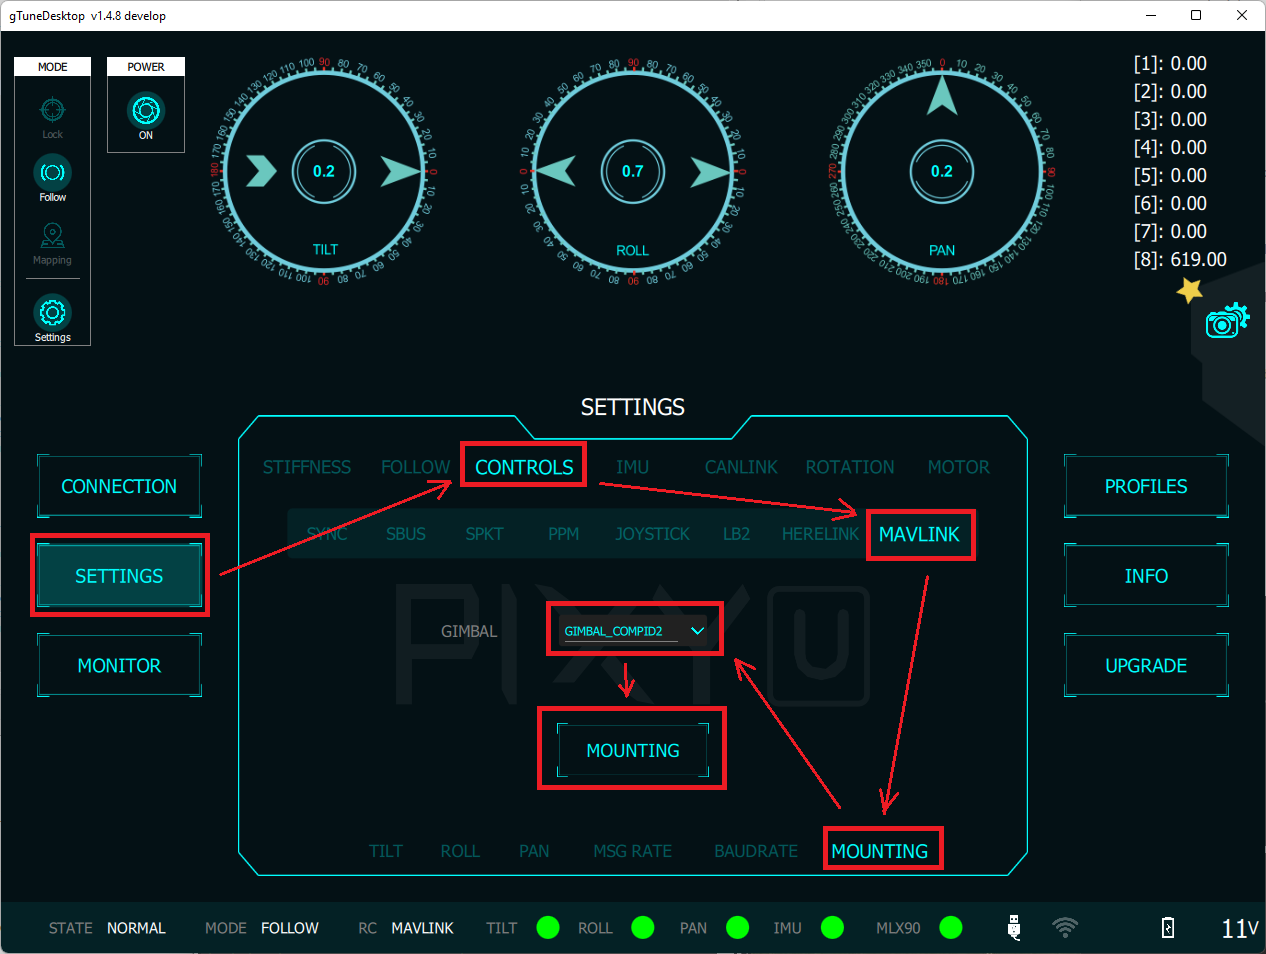This screenshot has width=1266, height=954.
Task: Select the MAVLINK sub-tab
Action: [919, 535]
